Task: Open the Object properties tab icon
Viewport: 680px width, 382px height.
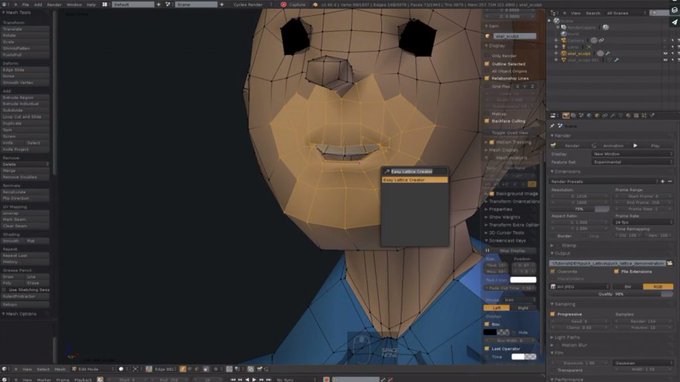Action: coord(597,116)
